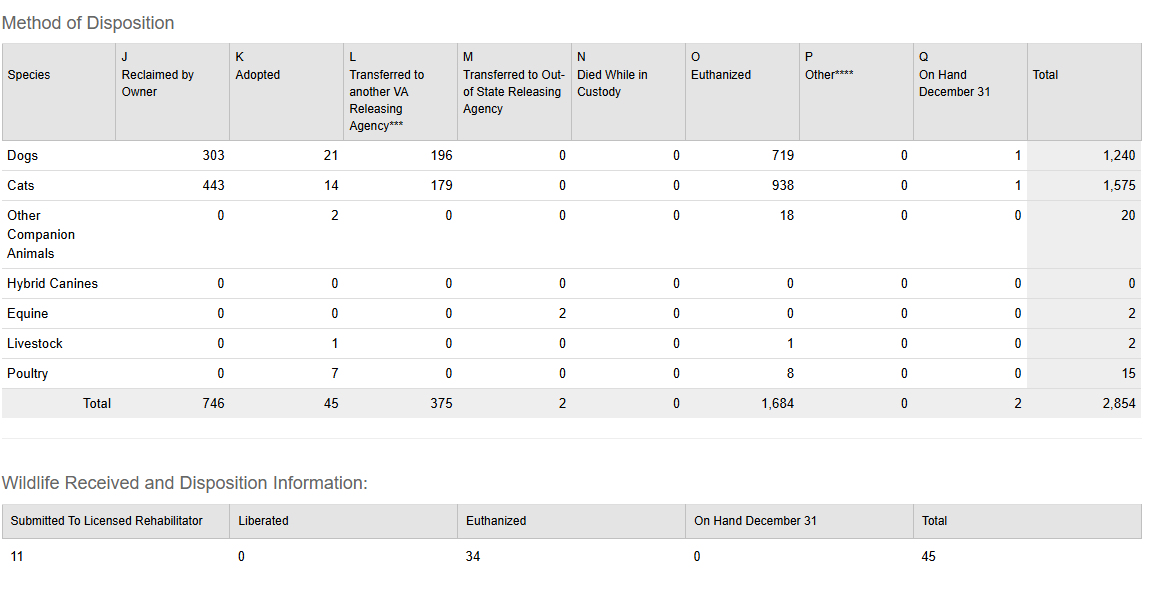Screen dimensions: 1152x593
Task: Click the Poultry total 15
Action: coord(1128,374)
